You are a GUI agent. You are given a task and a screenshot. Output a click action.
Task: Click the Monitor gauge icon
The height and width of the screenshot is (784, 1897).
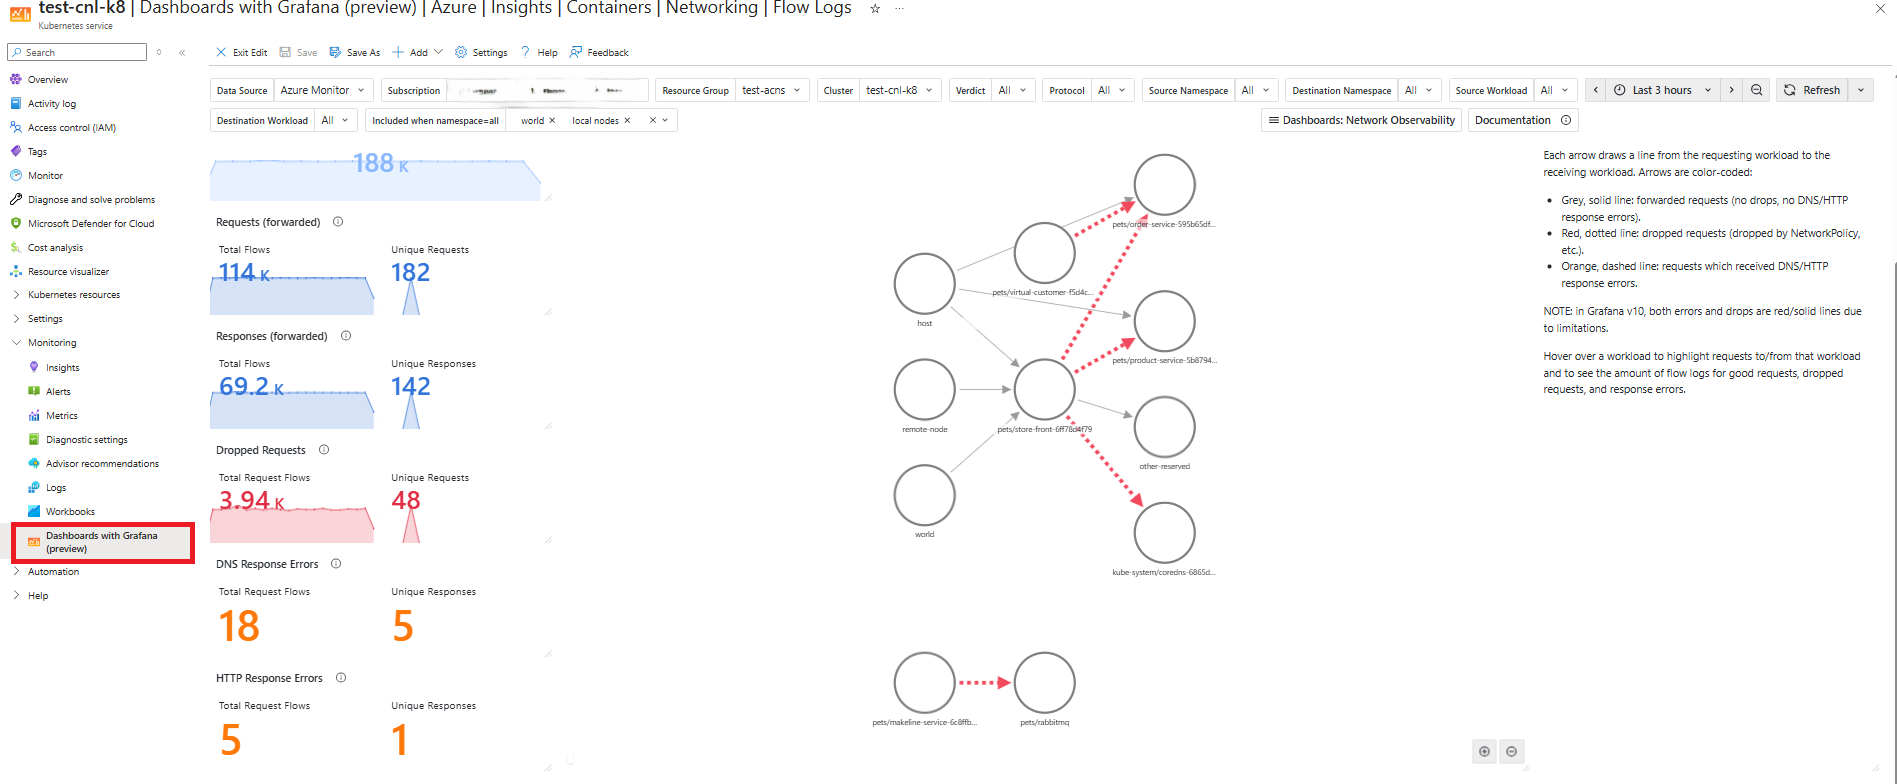point(15,175)
